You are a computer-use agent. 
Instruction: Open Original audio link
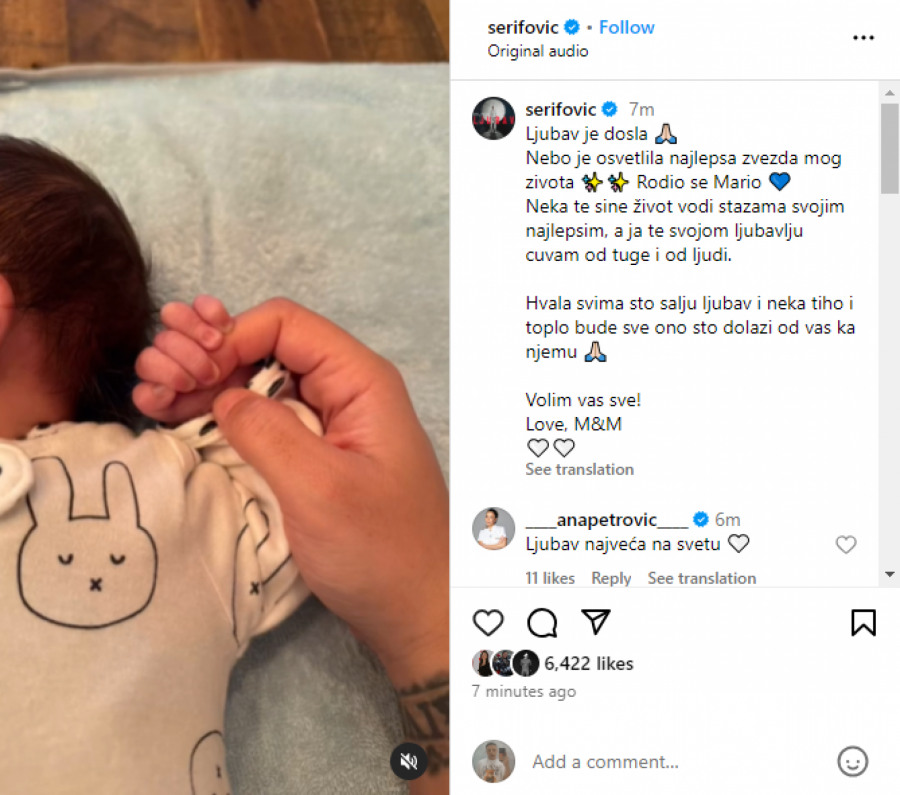tap(538, 51)
